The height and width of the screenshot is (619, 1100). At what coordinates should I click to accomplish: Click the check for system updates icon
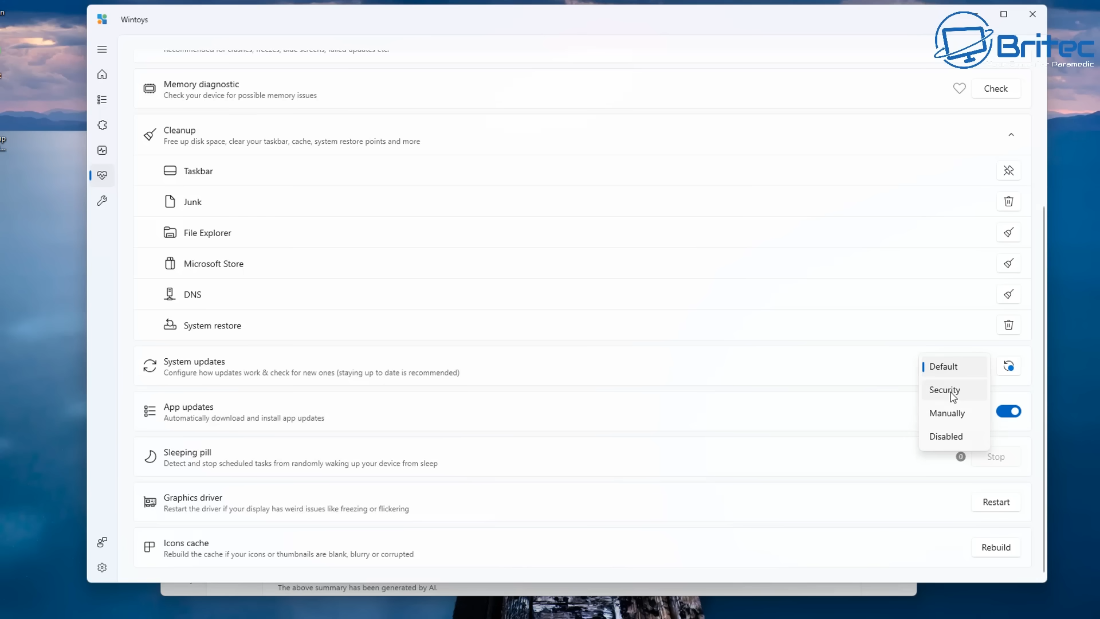click(1008, 366)
